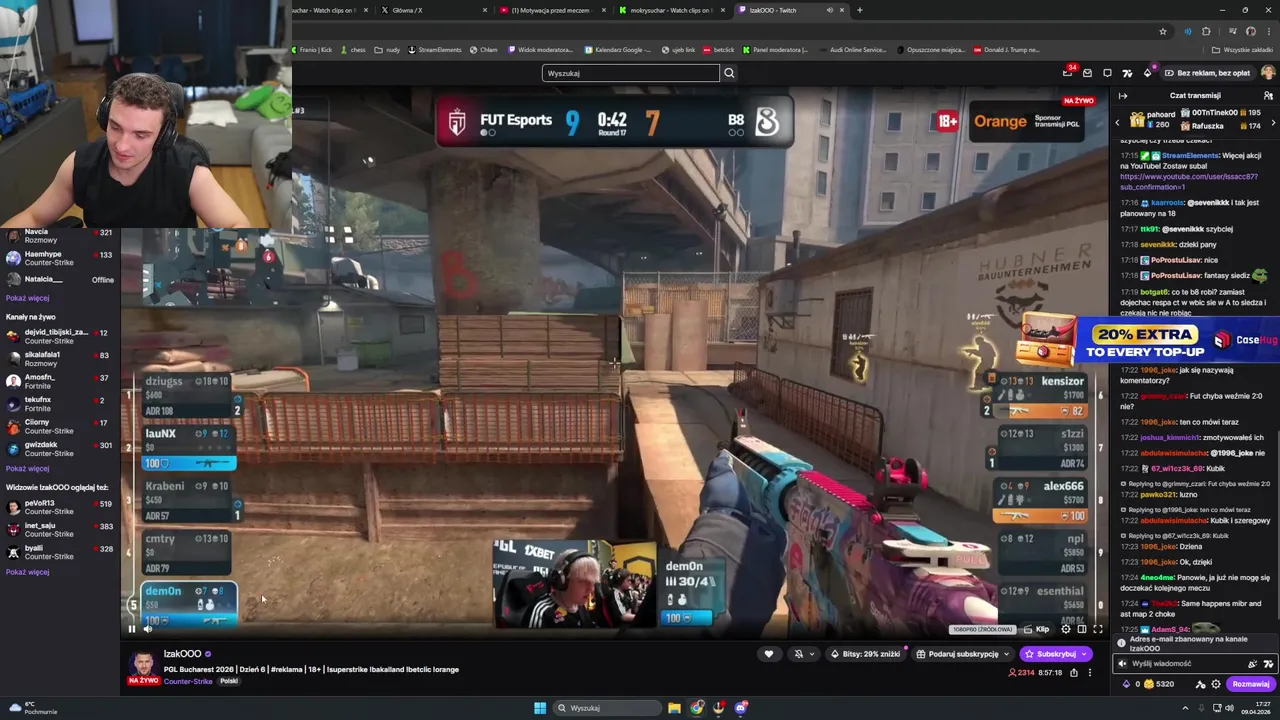Image resolution: width=1280 pixels, height=720 pixels.
Task: Expand the Subskrybuj options chevron
Action: [1086, 654]
